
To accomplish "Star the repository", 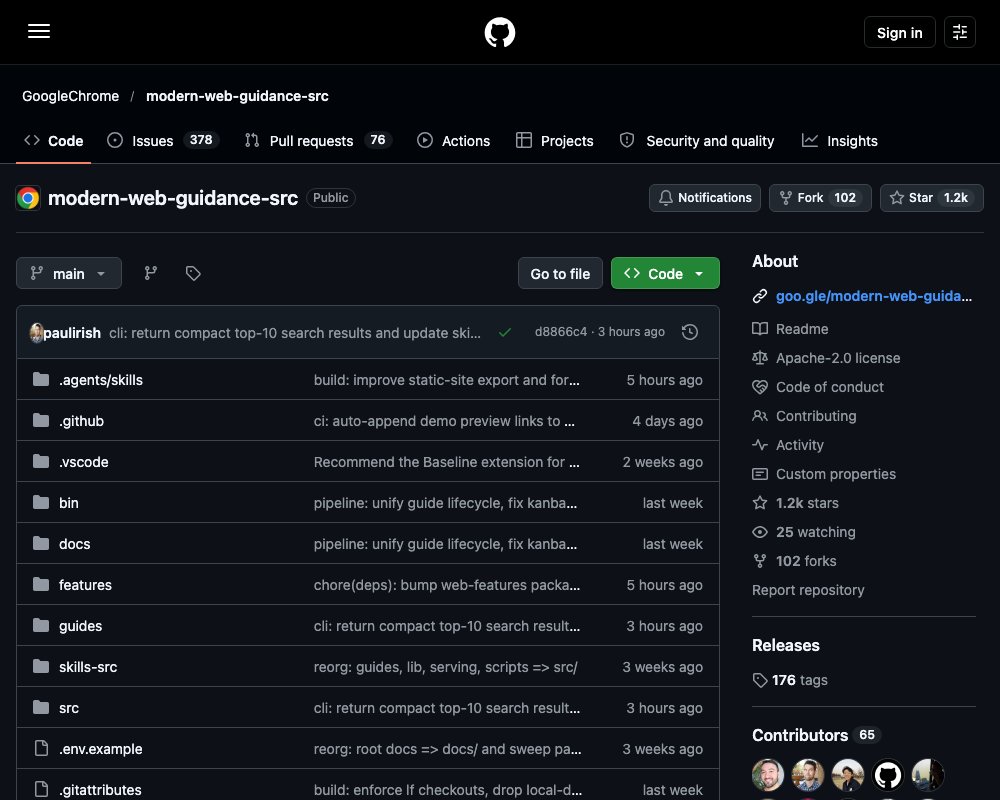I will pyautogui.click(x=932, y=198).
